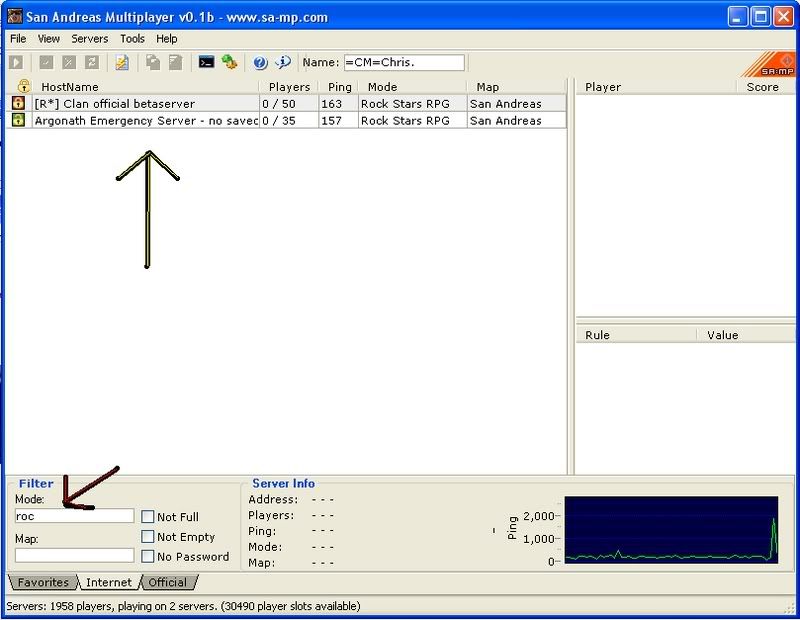
Task: Click the application icon in the title bar
Action: click(x=14, y=16)
